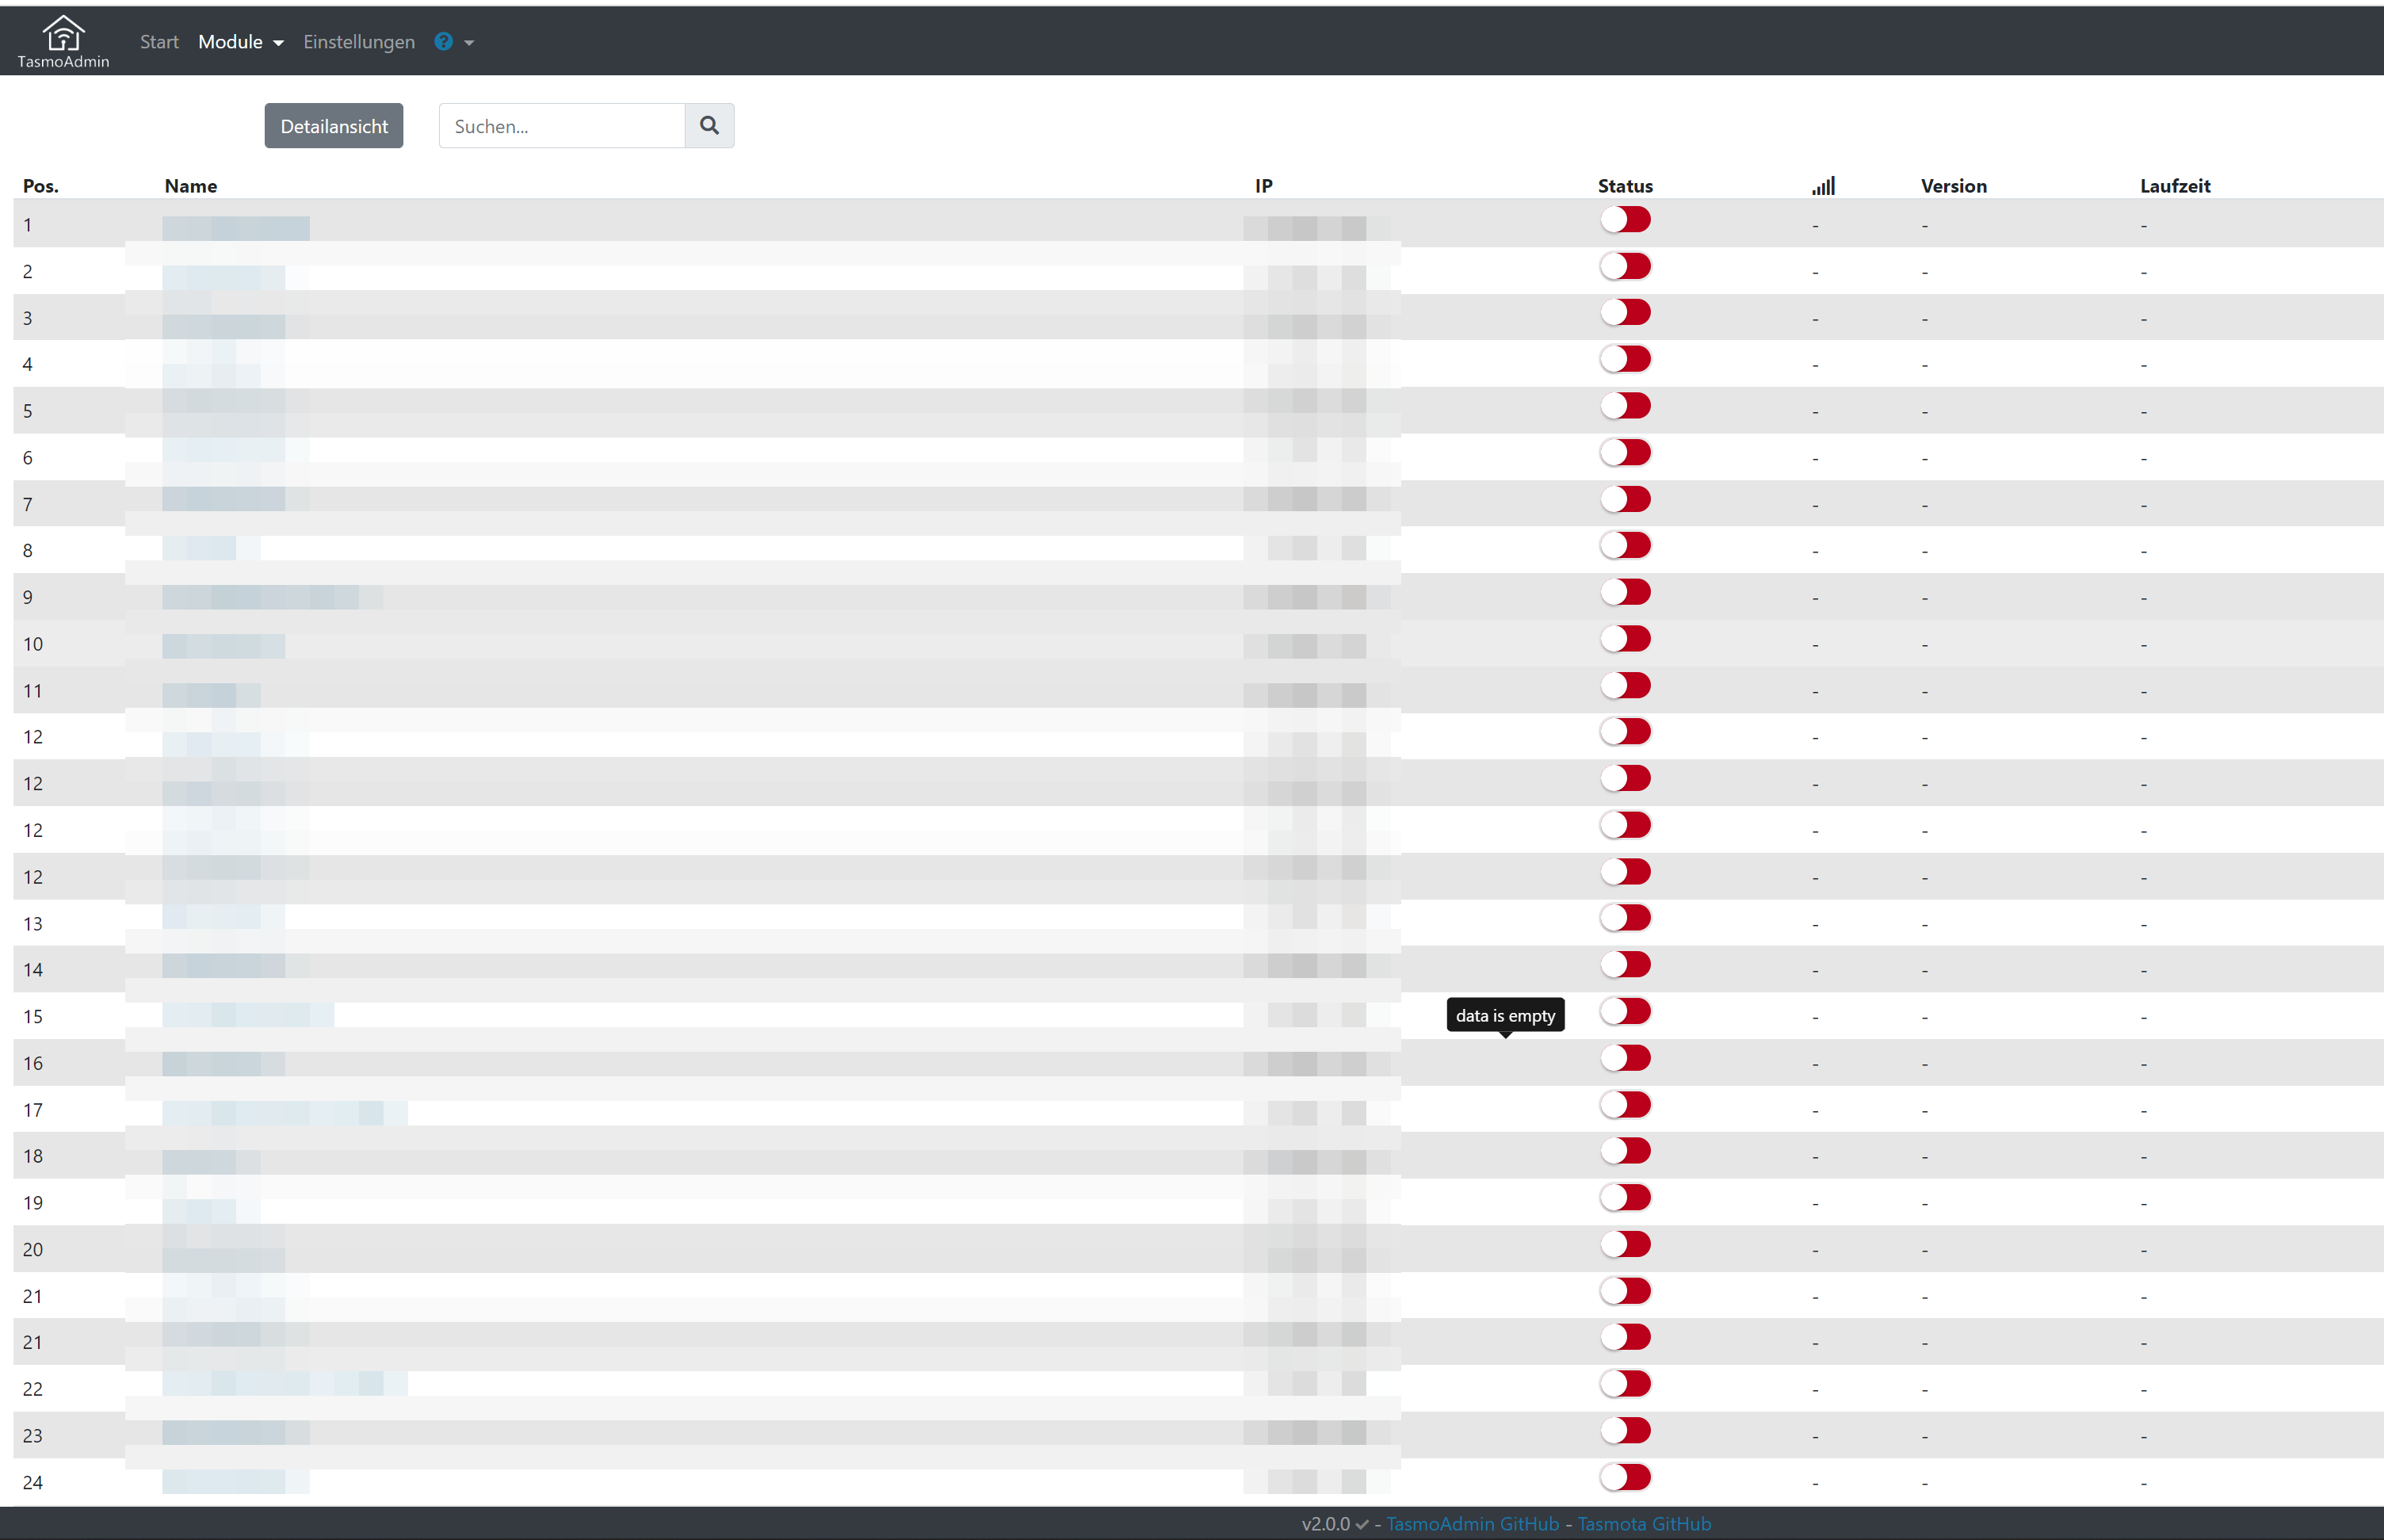Screen dimensions: 2384x1540
Task: Click the signal strength column icon
Action: [x=1823, y=185]
